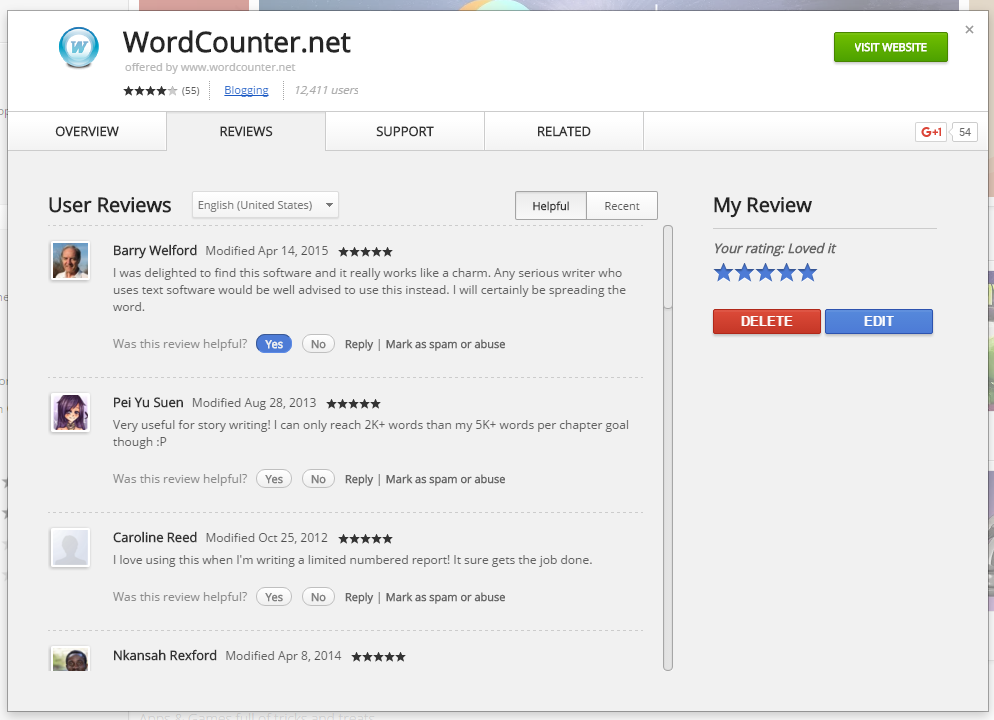Click the Barry Welford reviewer name
Image resolution: width=994 pixels, height=720 pixels.
155,250
